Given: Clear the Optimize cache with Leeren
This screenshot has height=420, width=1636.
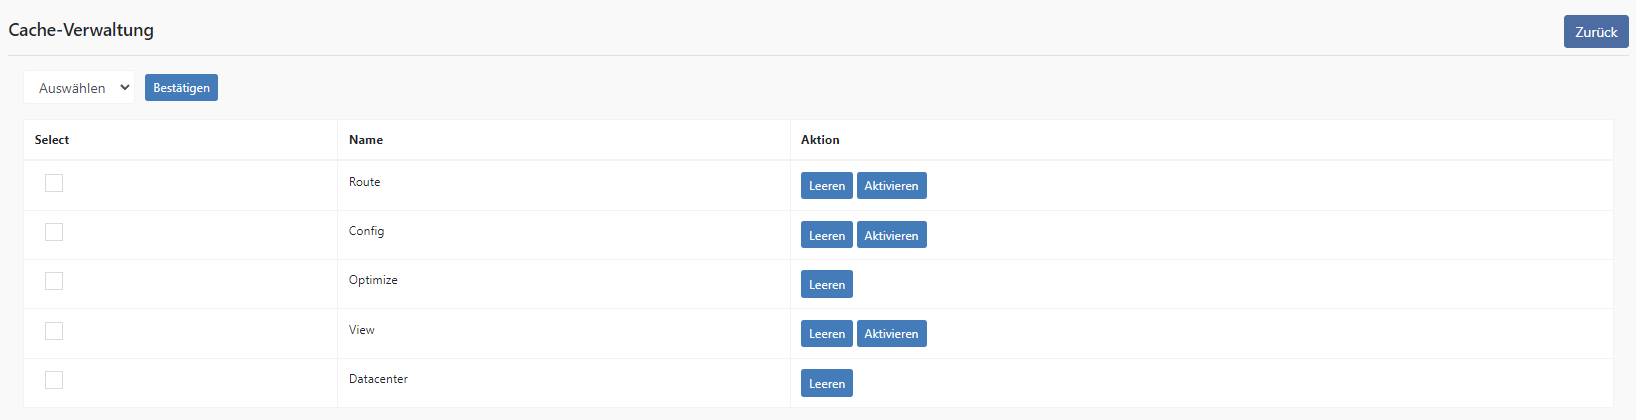Looking at the screenshot, I should [827, 284].
